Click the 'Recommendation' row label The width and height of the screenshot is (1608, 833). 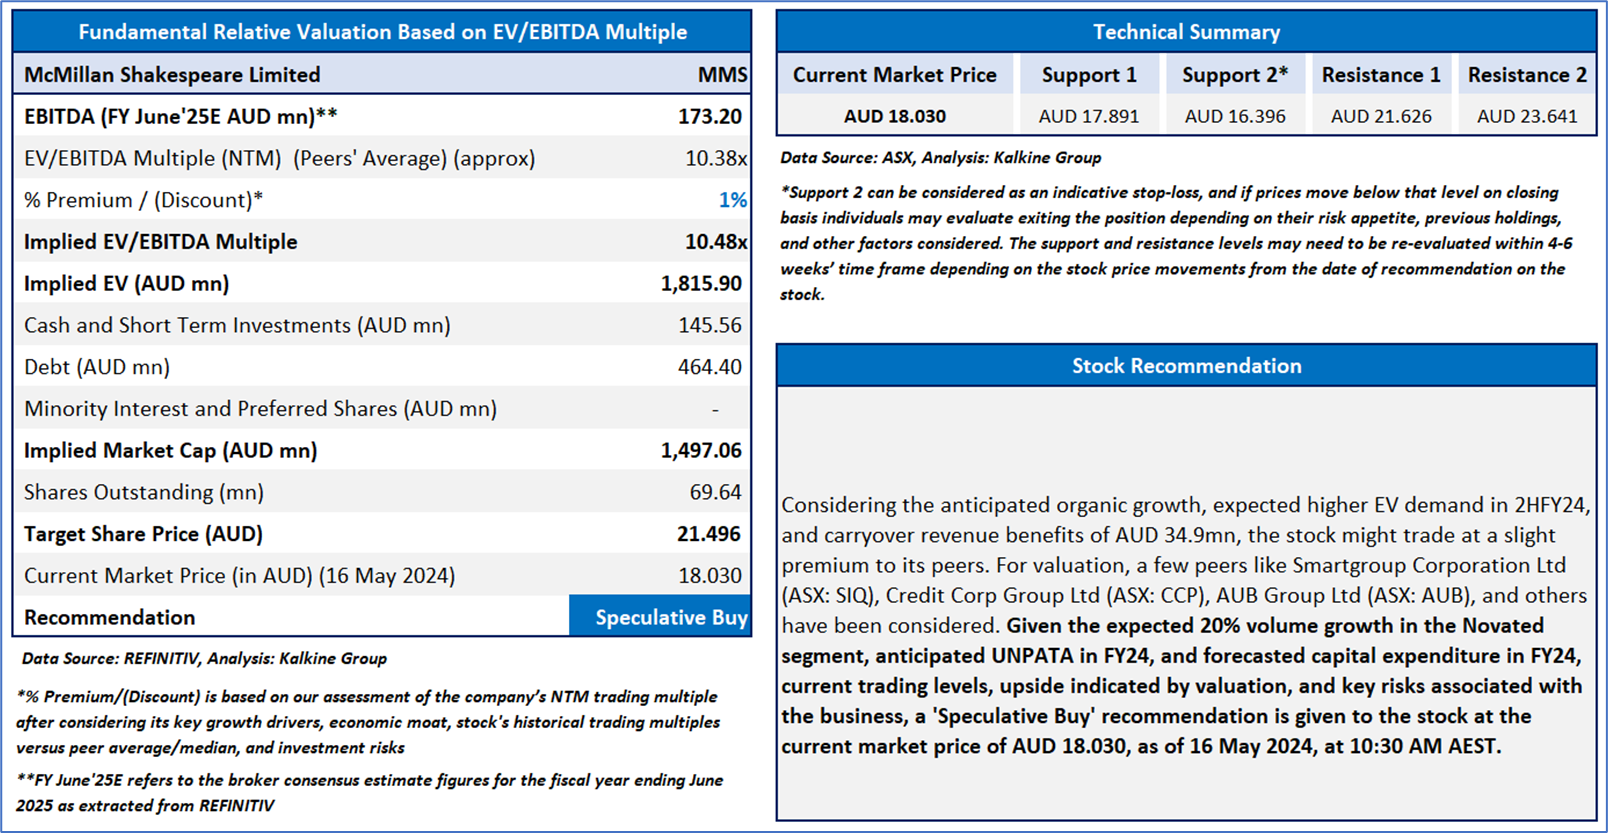coord(110,617)
